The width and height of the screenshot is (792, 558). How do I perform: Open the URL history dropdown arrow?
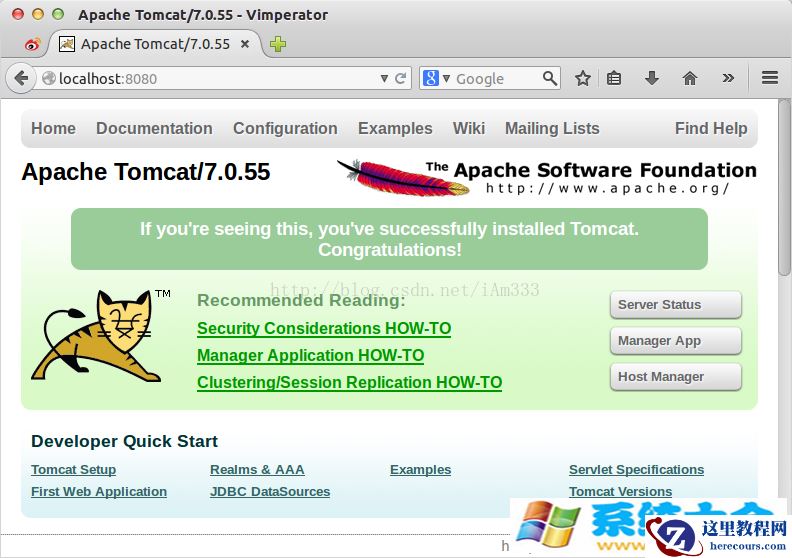pyautogui.click(x=384, y=78)
